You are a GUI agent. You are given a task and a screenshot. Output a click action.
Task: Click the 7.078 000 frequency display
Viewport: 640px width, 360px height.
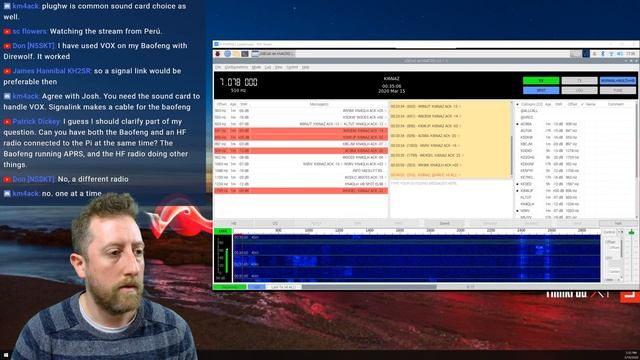[238, 82]
